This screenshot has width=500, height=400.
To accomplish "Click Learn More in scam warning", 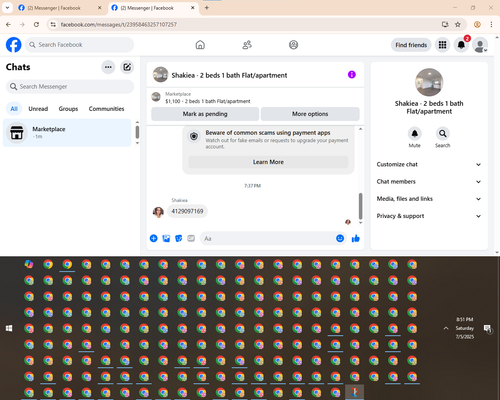I will 268,162.
